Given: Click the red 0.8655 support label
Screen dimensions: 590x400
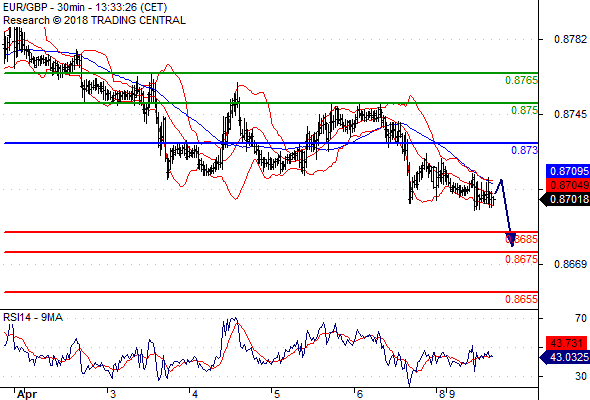Looking at the screenshot, I should click(522, 299).
